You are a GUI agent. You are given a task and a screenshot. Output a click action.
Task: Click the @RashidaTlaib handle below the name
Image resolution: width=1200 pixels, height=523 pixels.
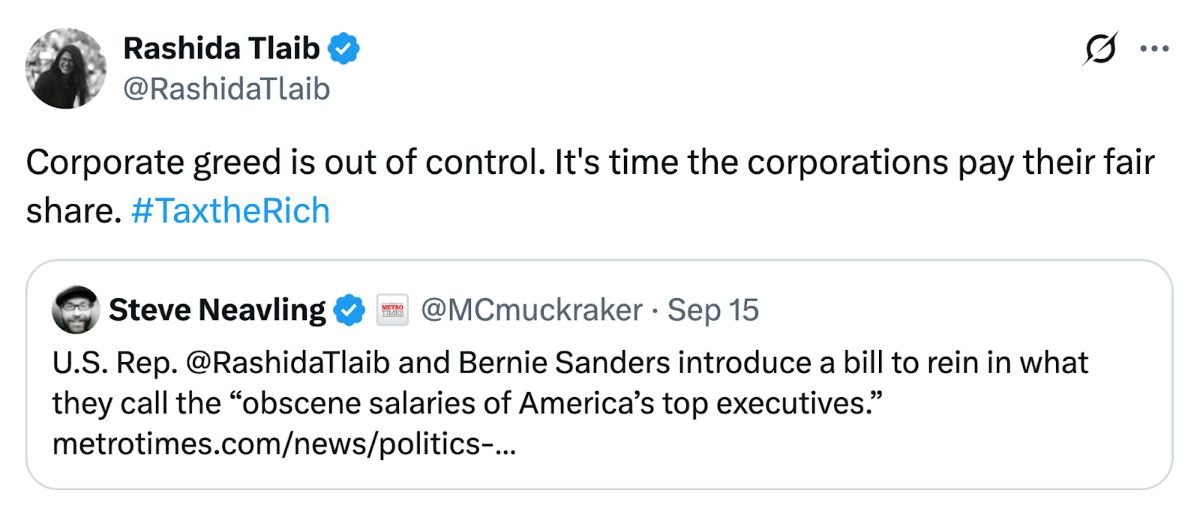pyautogui.click(x=225, y=90)
